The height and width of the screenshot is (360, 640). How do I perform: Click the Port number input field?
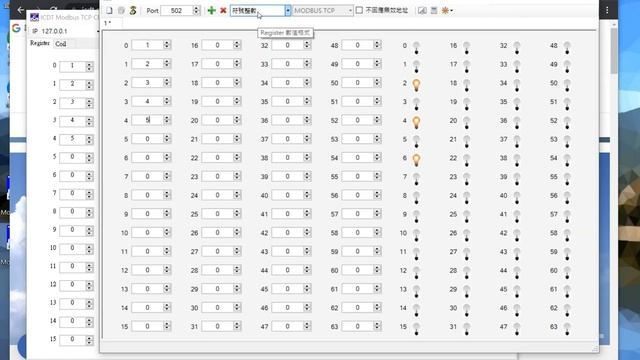click(x=177, y=11)
